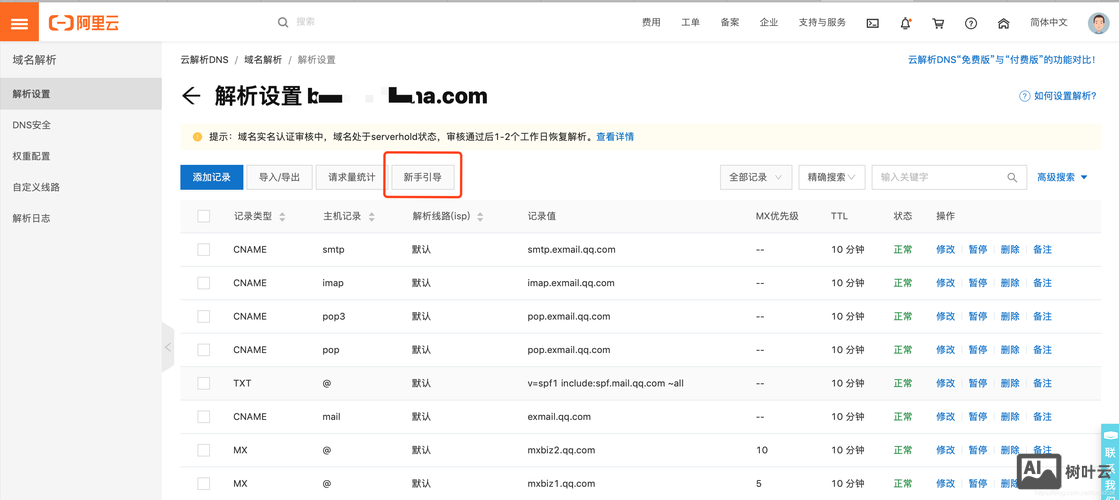This screenshot has width=1119, height=500.
Task: Click 修改 for the smtp record
Action: [x=946, y=250]
